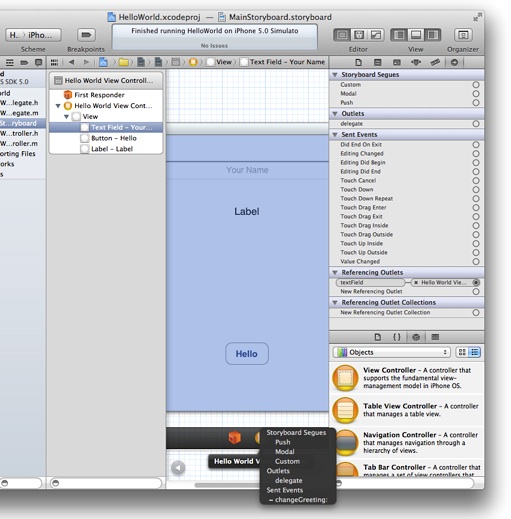511x519 pixels.
Task: Open the Scheme selector popup
Action: 33,35
